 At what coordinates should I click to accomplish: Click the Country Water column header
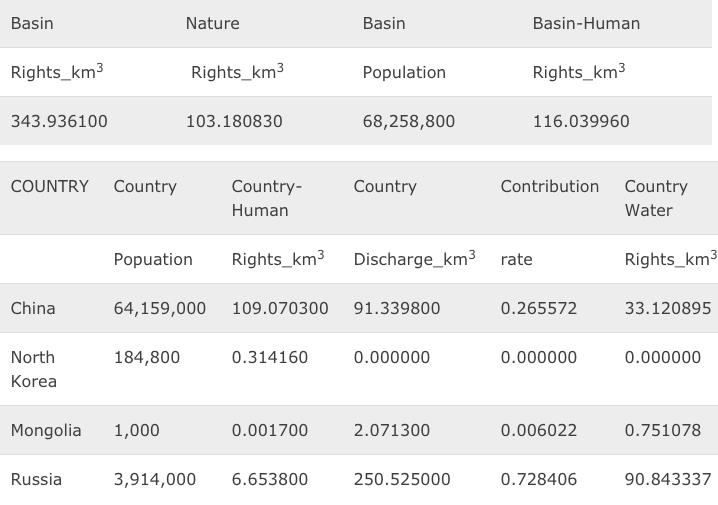coord(656,198)
